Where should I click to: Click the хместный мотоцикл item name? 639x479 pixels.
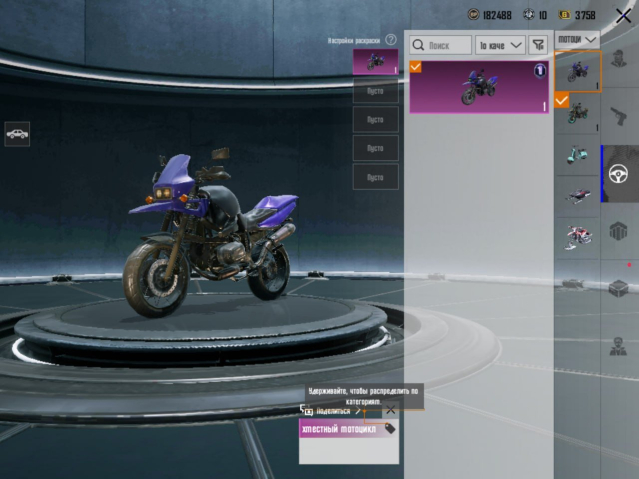point(339,429)
